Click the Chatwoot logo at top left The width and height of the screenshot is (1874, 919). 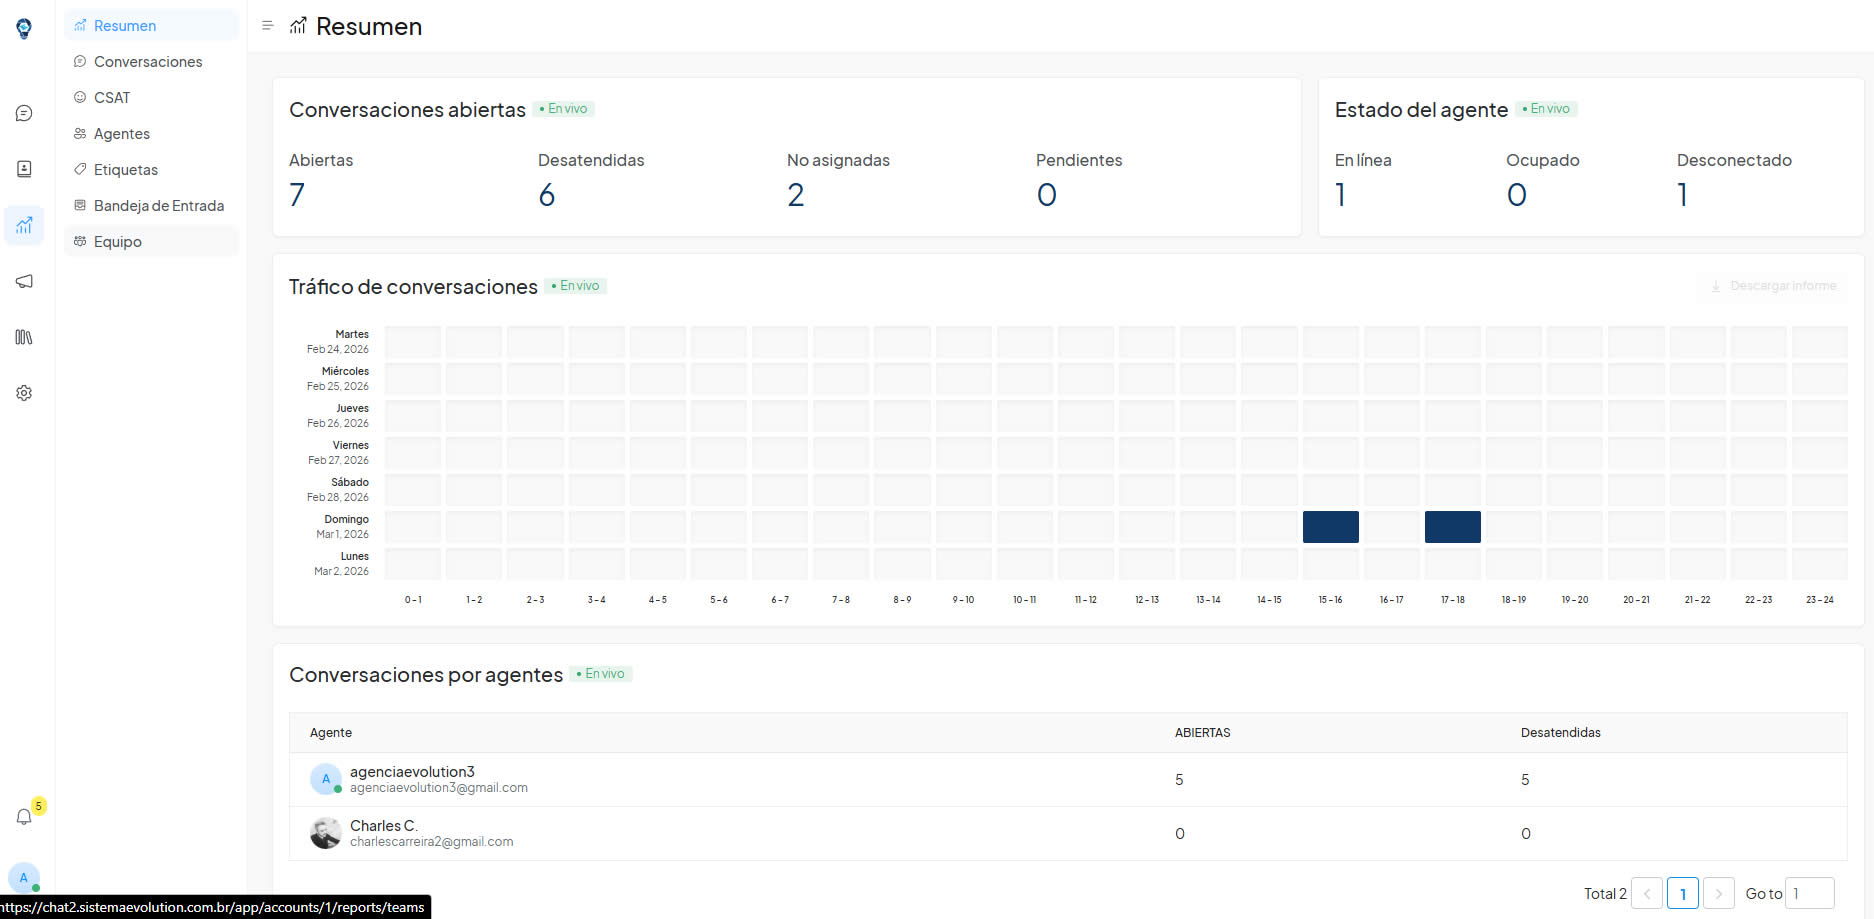24,29
